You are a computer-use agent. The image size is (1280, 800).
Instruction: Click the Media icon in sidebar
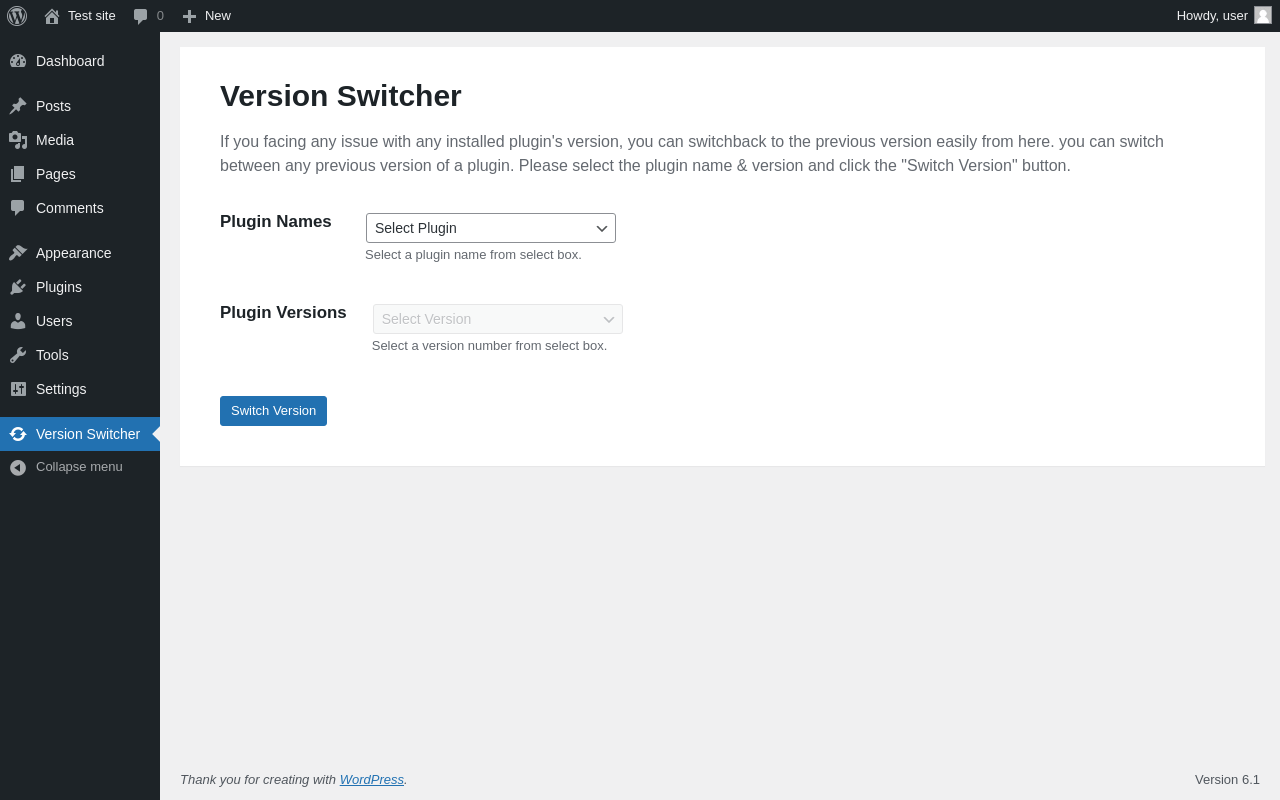(18, 140)
